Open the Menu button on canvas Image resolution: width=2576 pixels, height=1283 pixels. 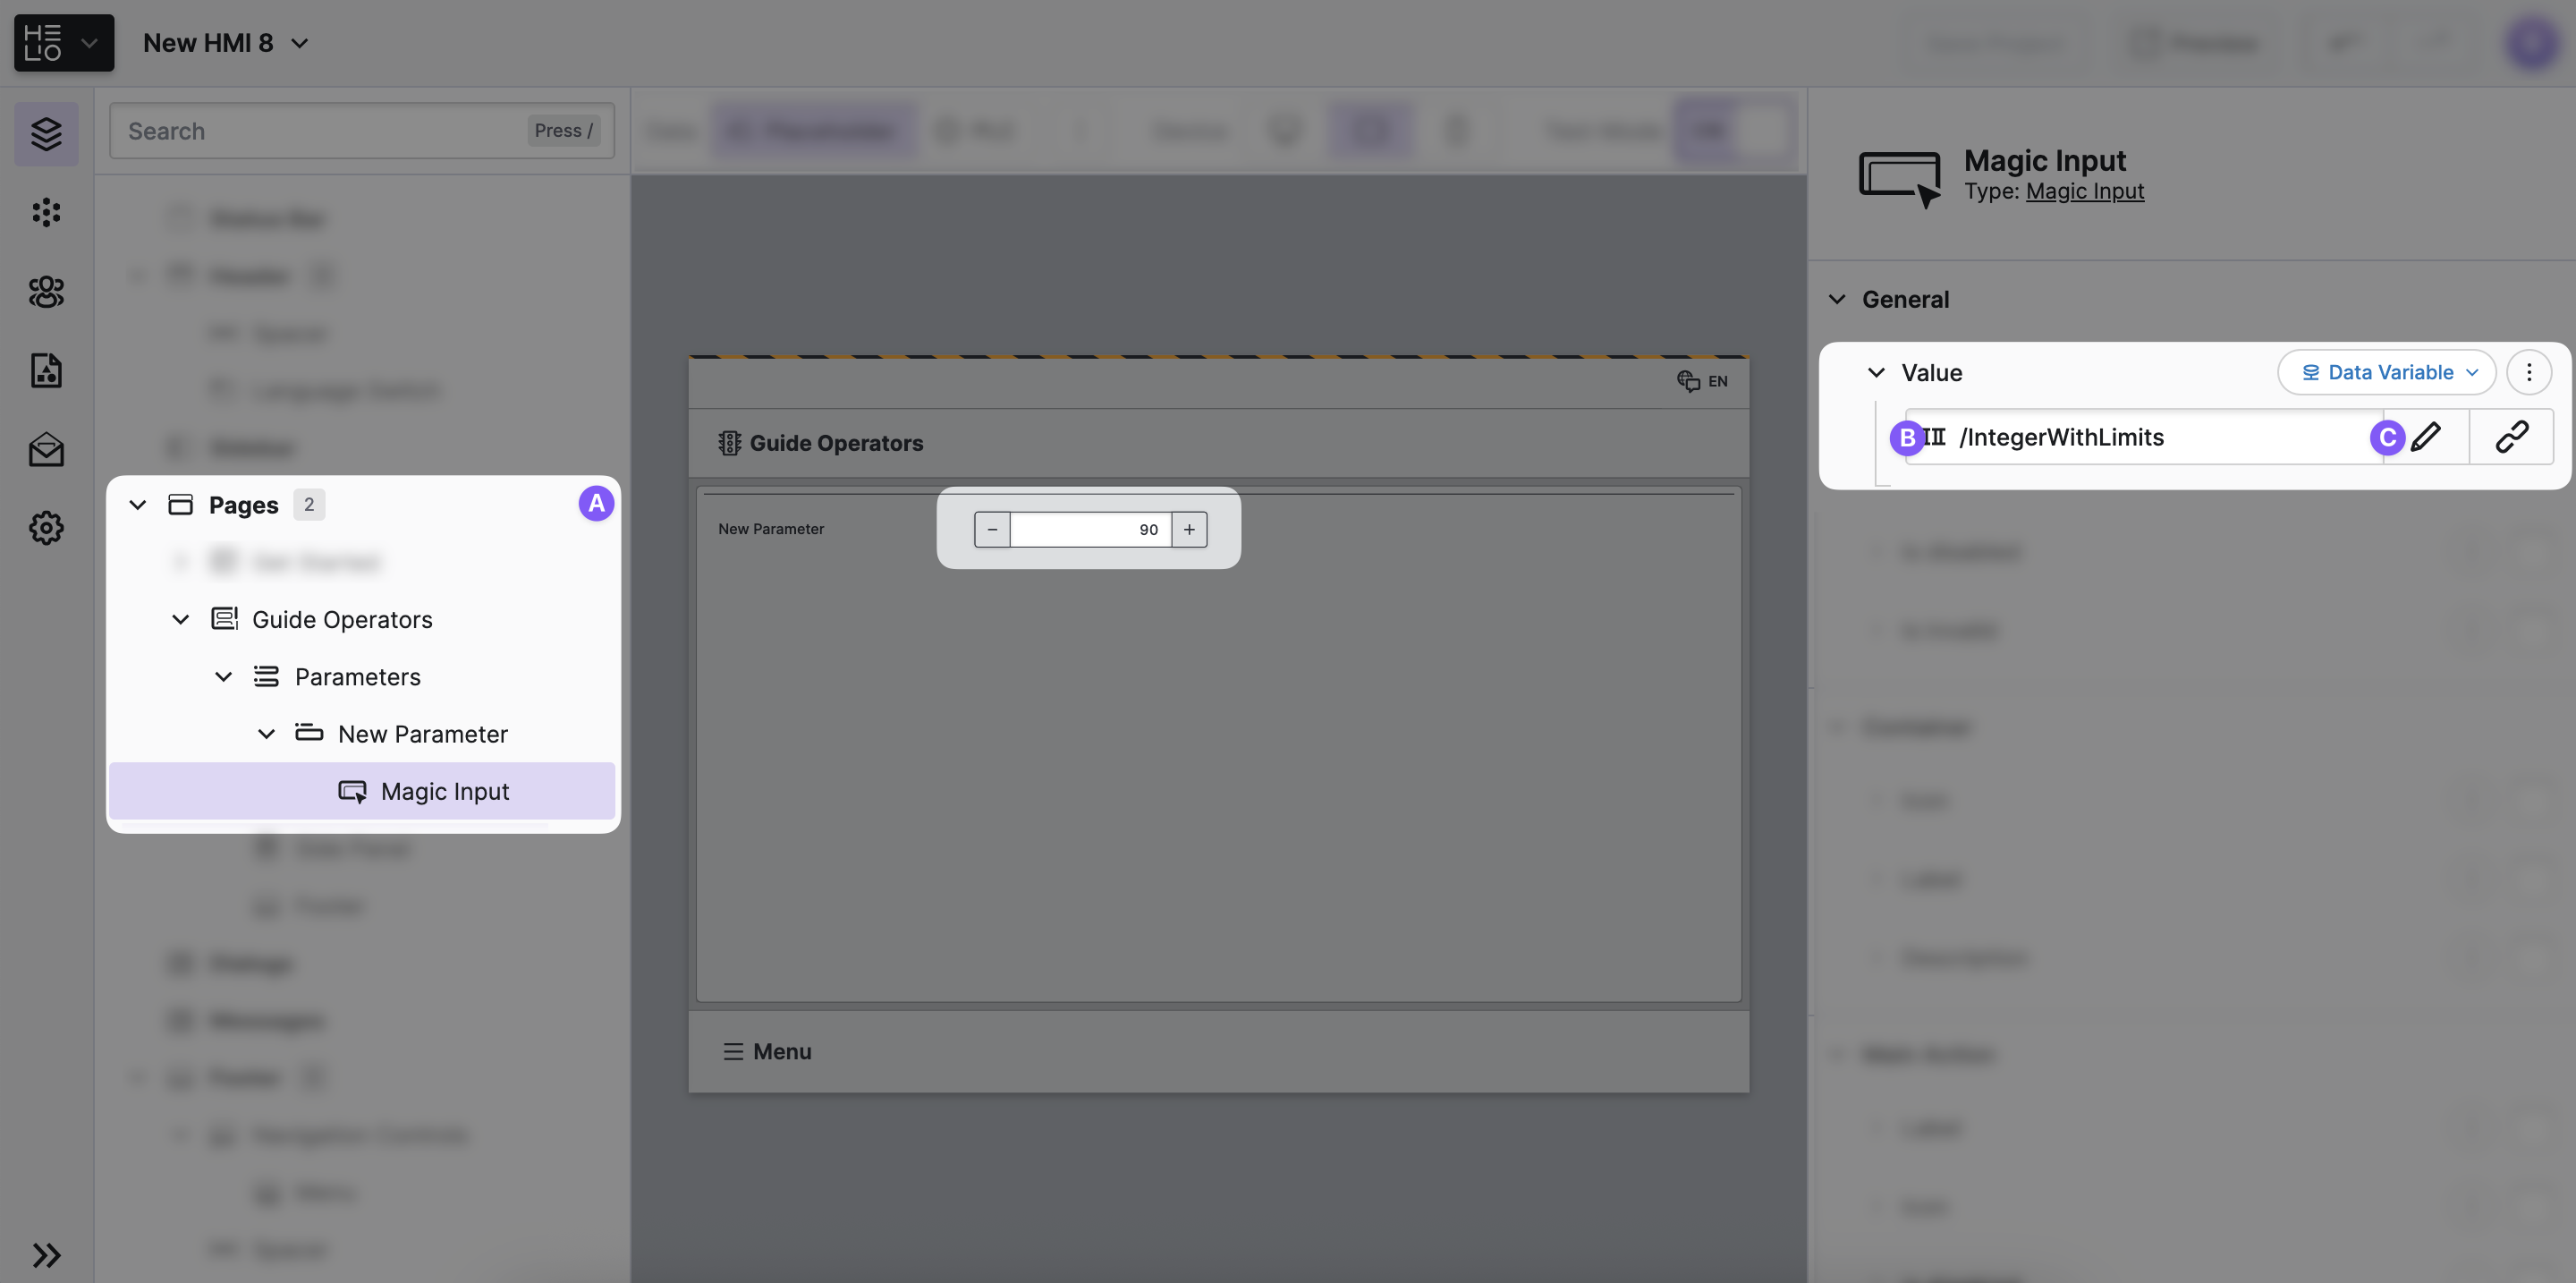(x=767, y=1051)
